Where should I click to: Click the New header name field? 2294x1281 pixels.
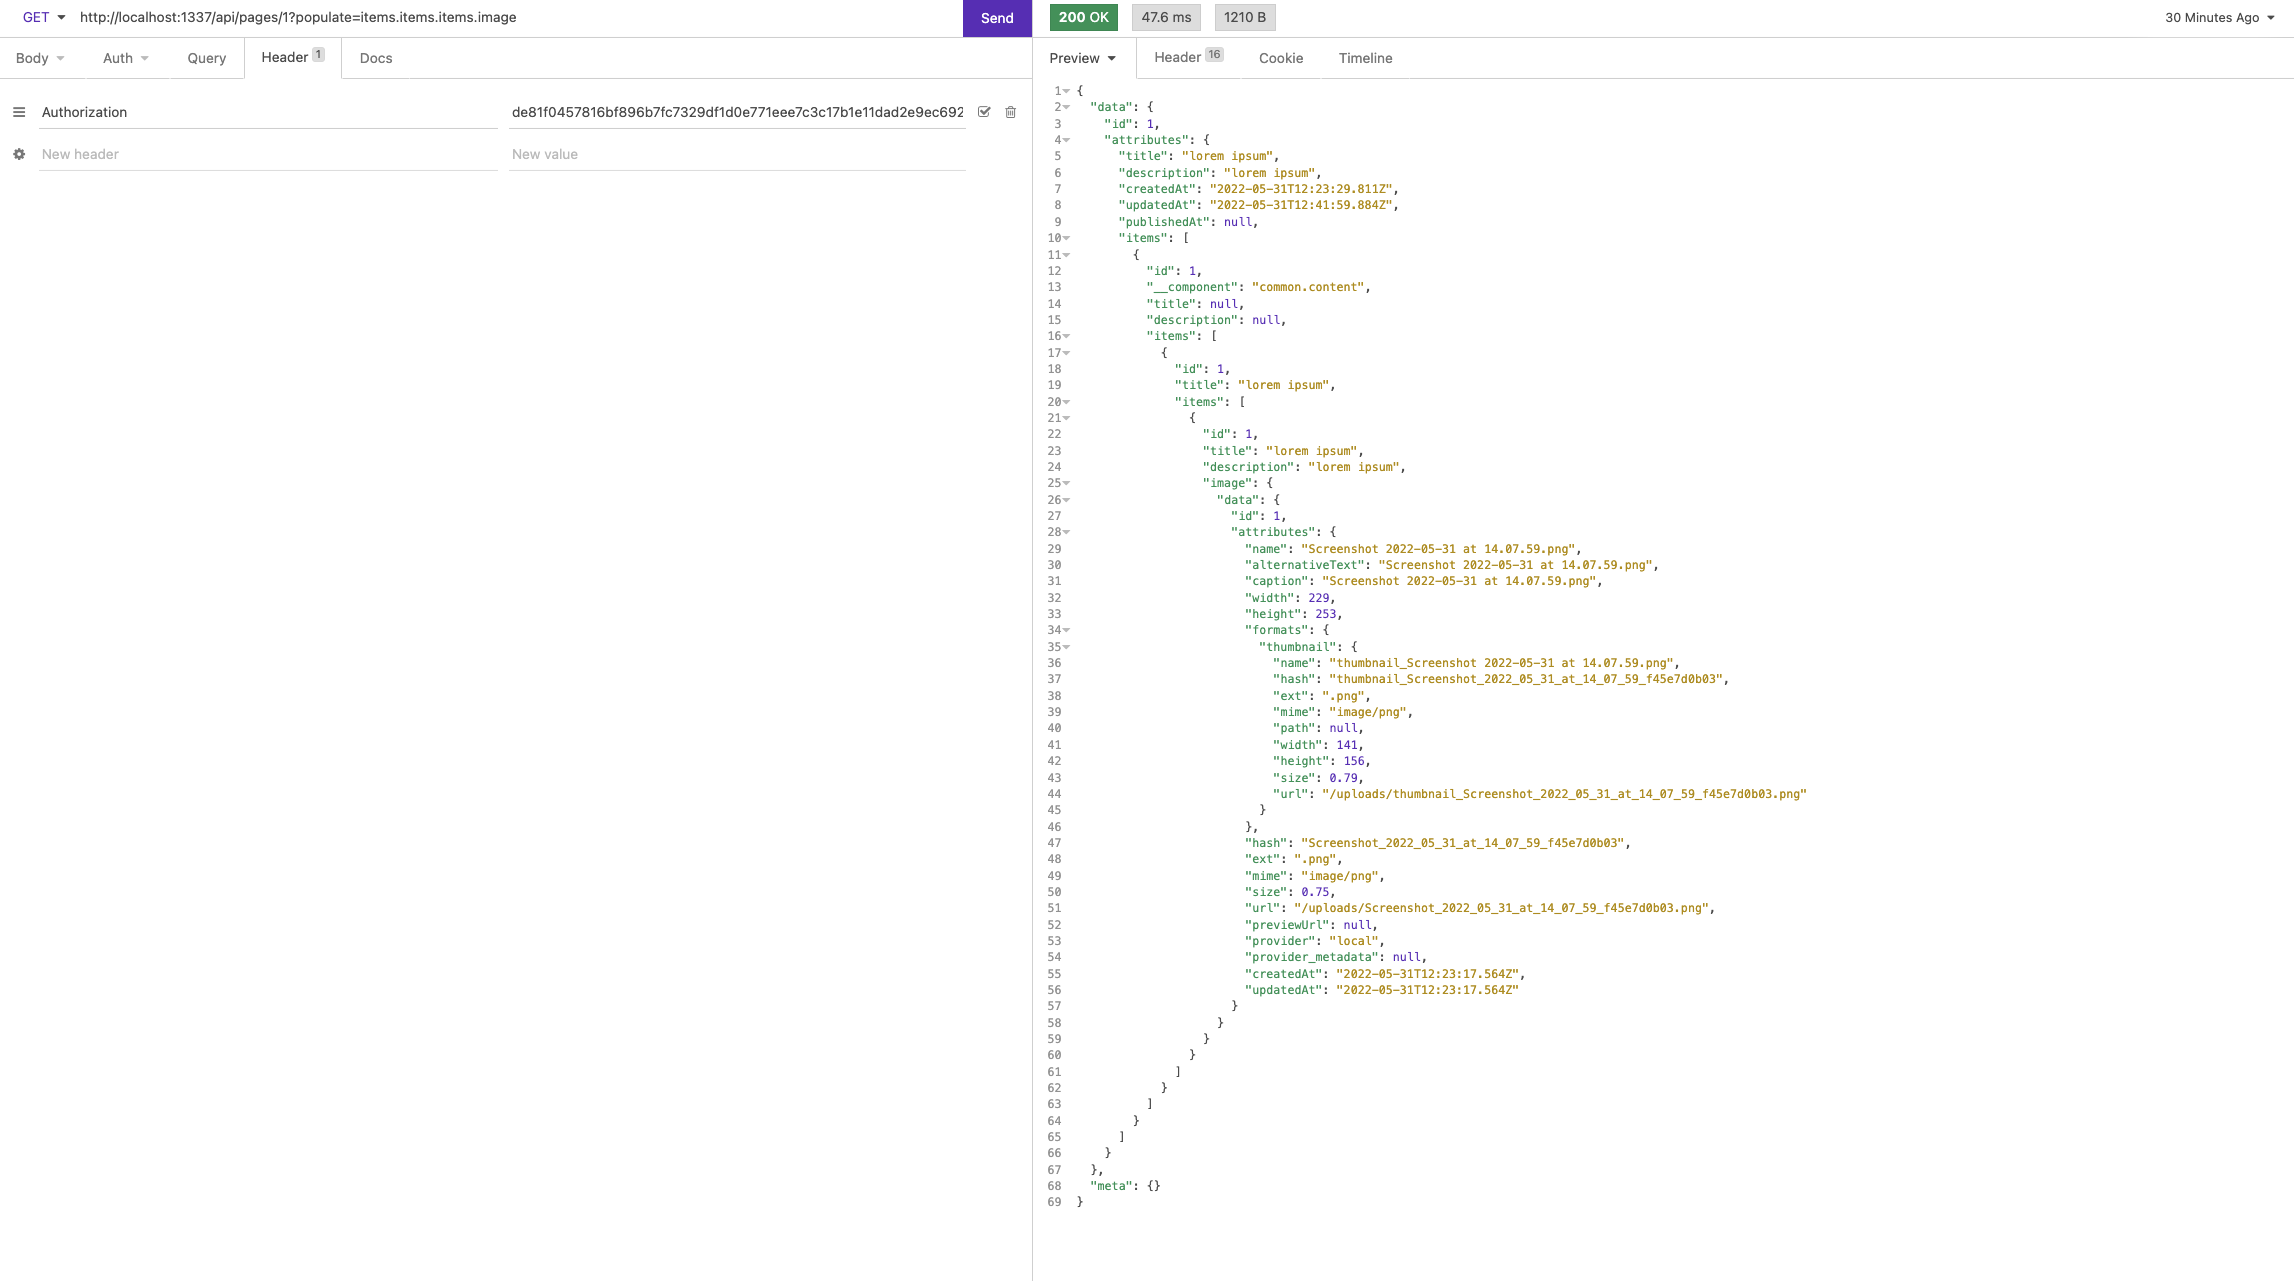pyautogui.click(x=268, y=154)
